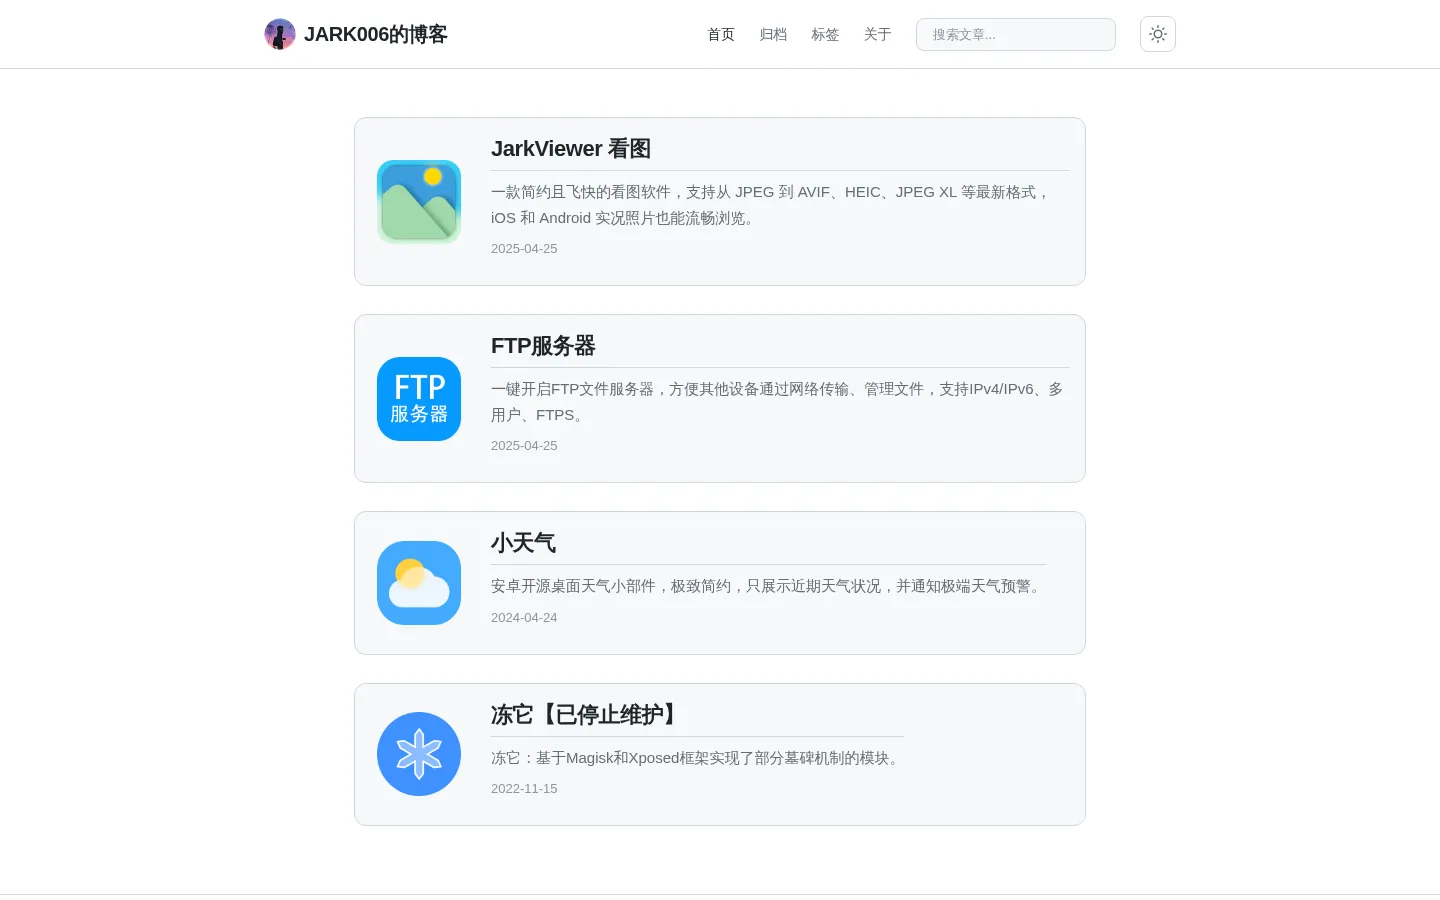
Task: Open the JarkViewer 看图 article title
Action: click(571, 149)
